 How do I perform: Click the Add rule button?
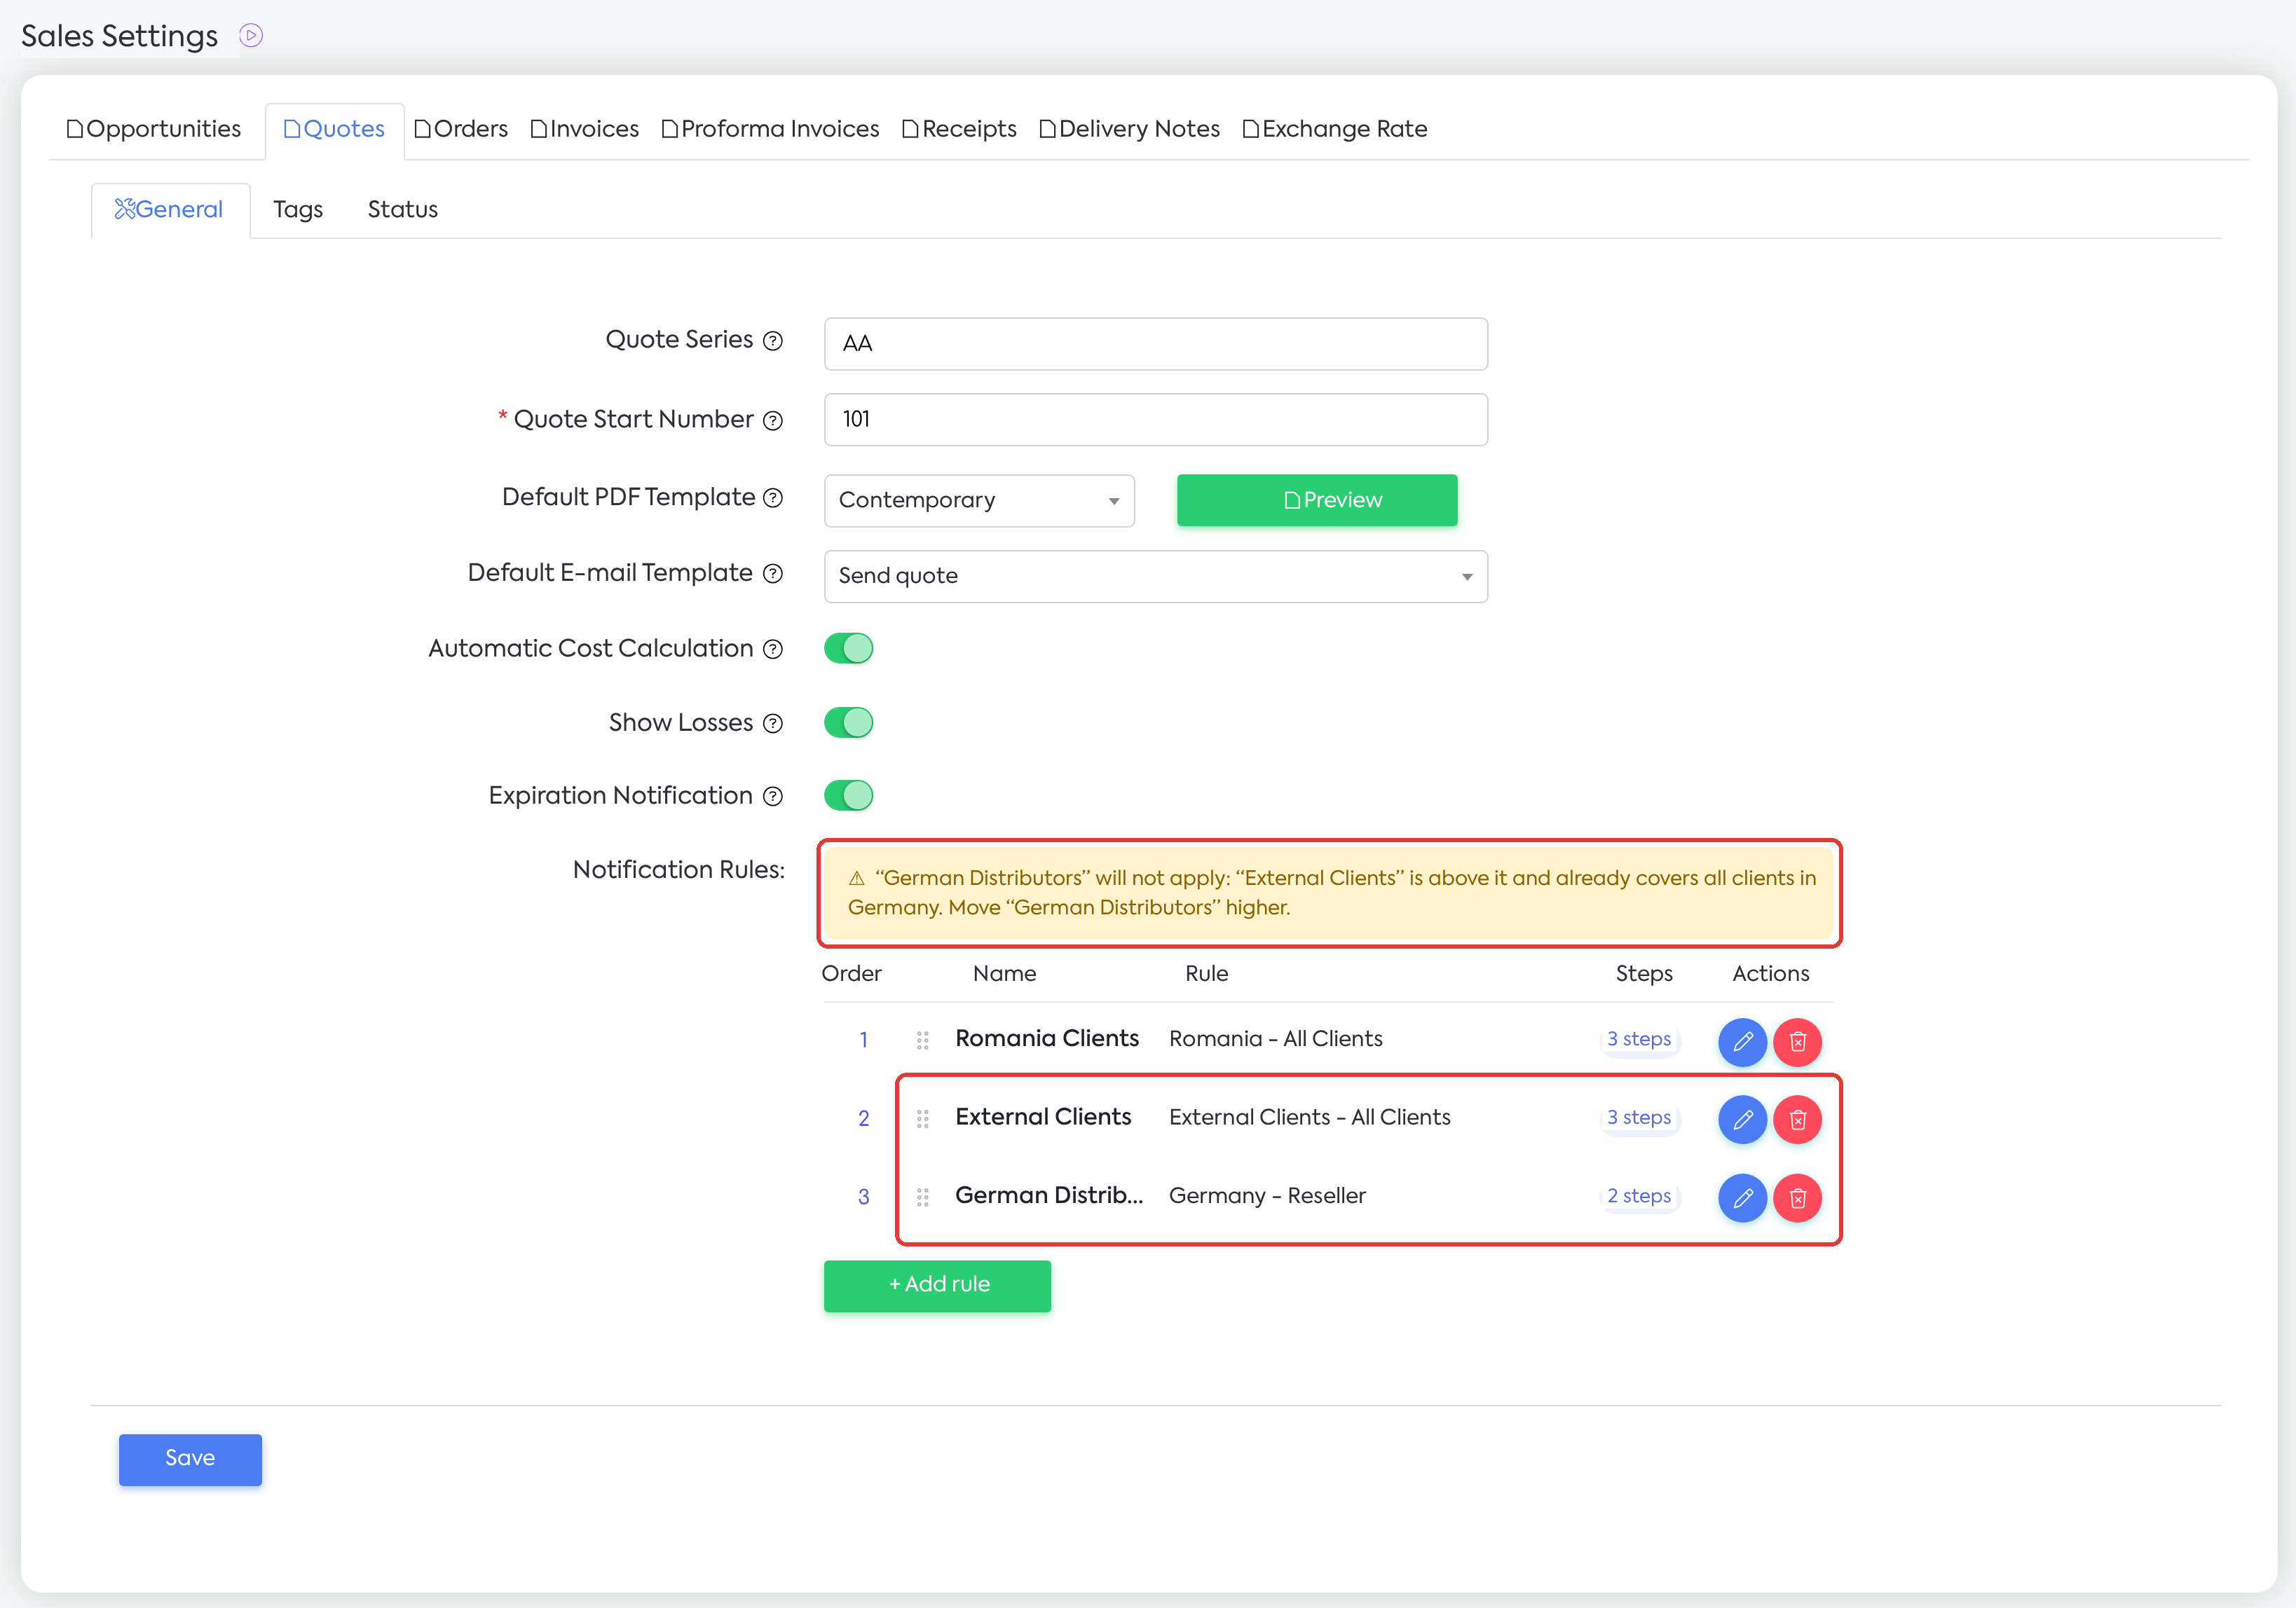(x=937, y=1286)
